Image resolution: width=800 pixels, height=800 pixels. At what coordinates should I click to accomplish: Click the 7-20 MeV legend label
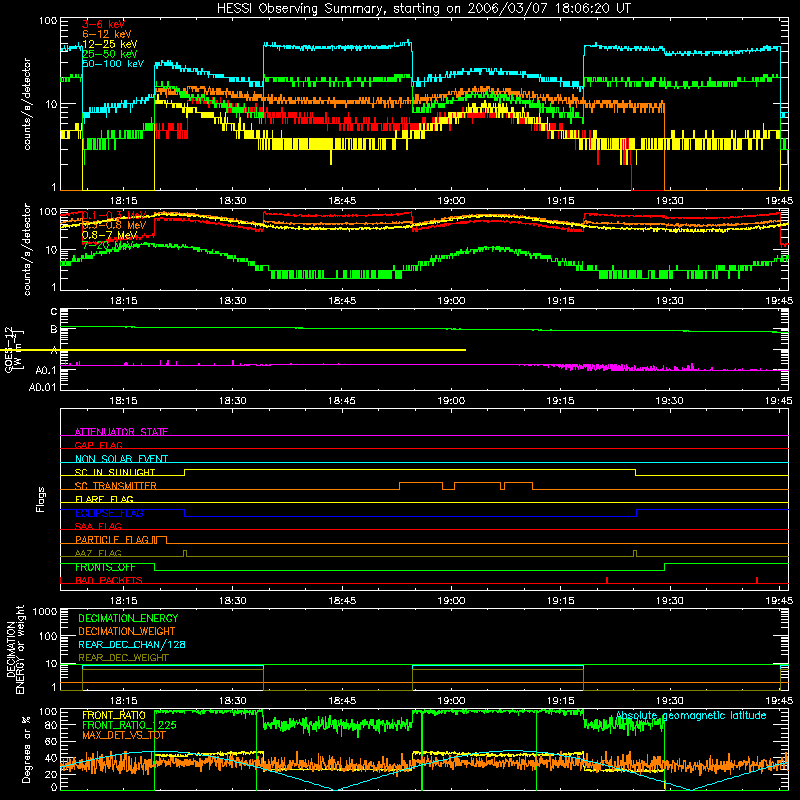coord(107,245)
